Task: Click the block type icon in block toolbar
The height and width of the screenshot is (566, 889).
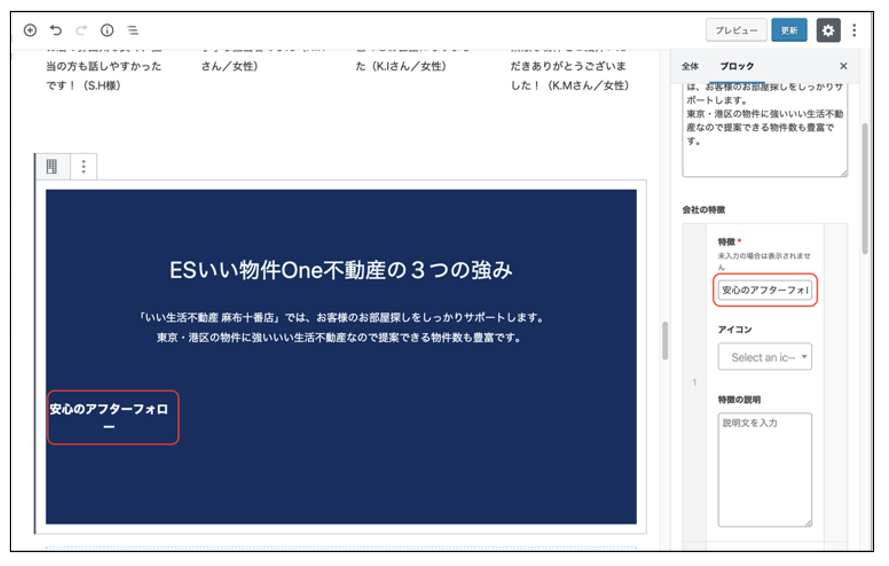Action: pos(52,167)
